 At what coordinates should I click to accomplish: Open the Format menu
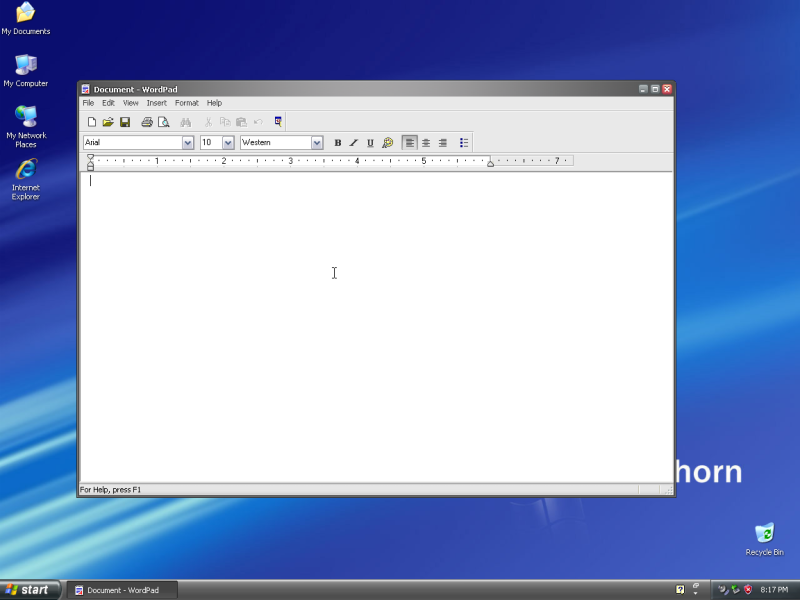click(x=187, y=103)
